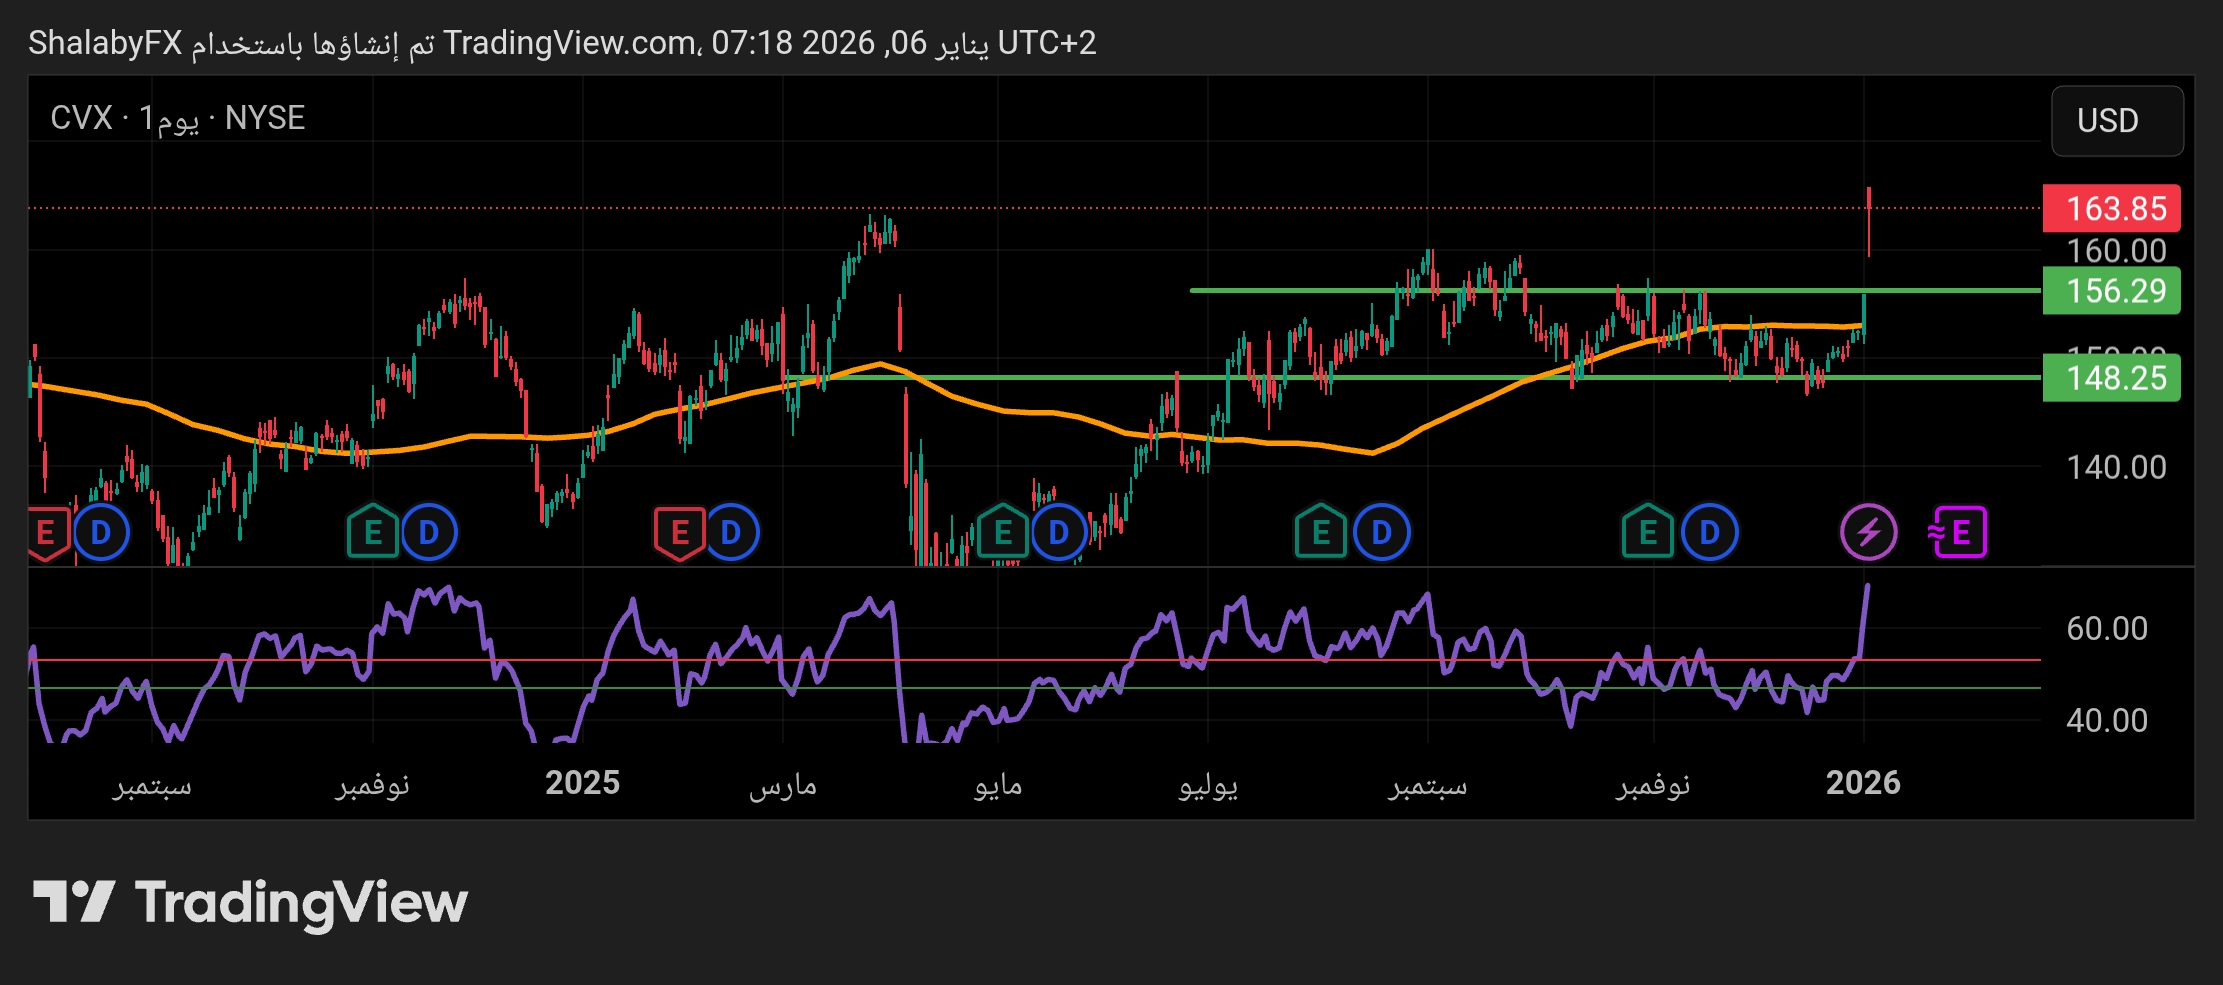2223x985 pixels.
Task: Select the green 148.25 price level label
Action: coord(2111,378)
